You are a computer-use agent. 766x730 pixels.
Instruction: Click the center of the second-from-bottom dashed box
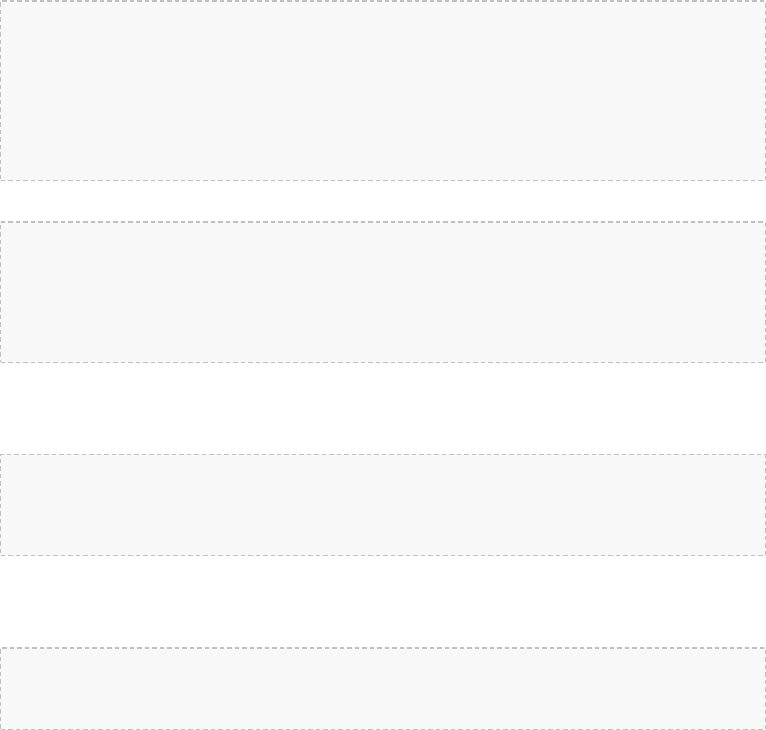(x=383, y=505)
